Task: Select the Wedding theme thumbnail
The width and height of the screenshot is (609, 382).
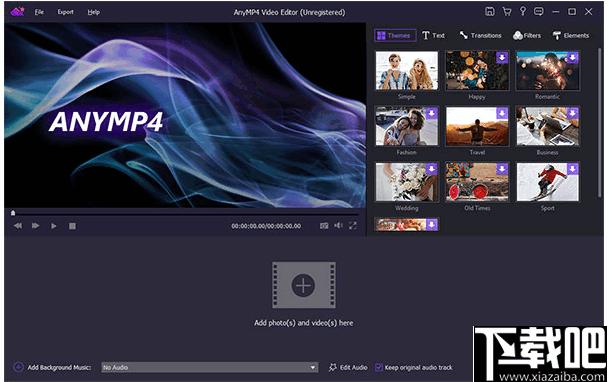Action: tap(407, 182)
